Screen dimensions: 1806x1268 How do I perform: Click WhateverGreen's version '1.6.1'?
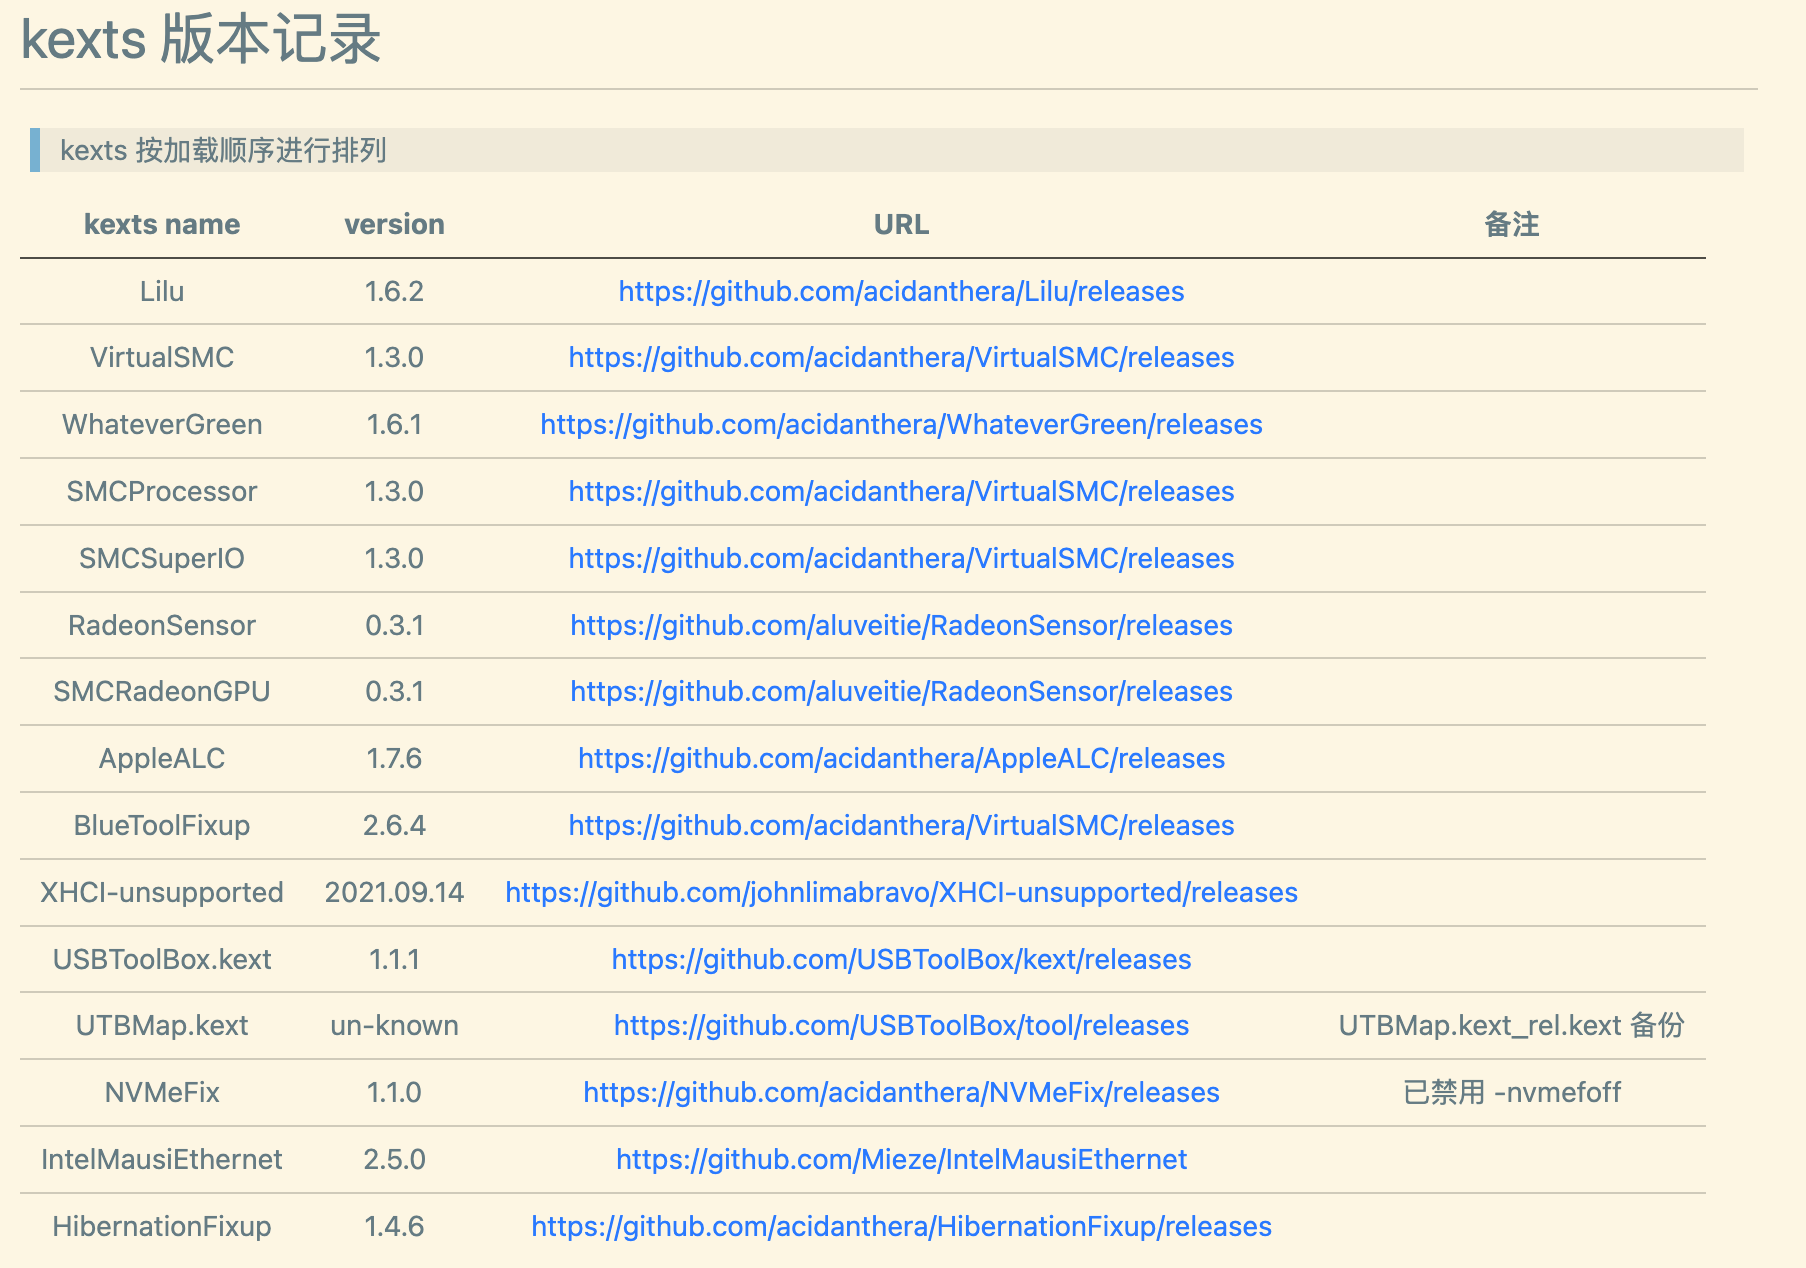(x=394, y=424)
